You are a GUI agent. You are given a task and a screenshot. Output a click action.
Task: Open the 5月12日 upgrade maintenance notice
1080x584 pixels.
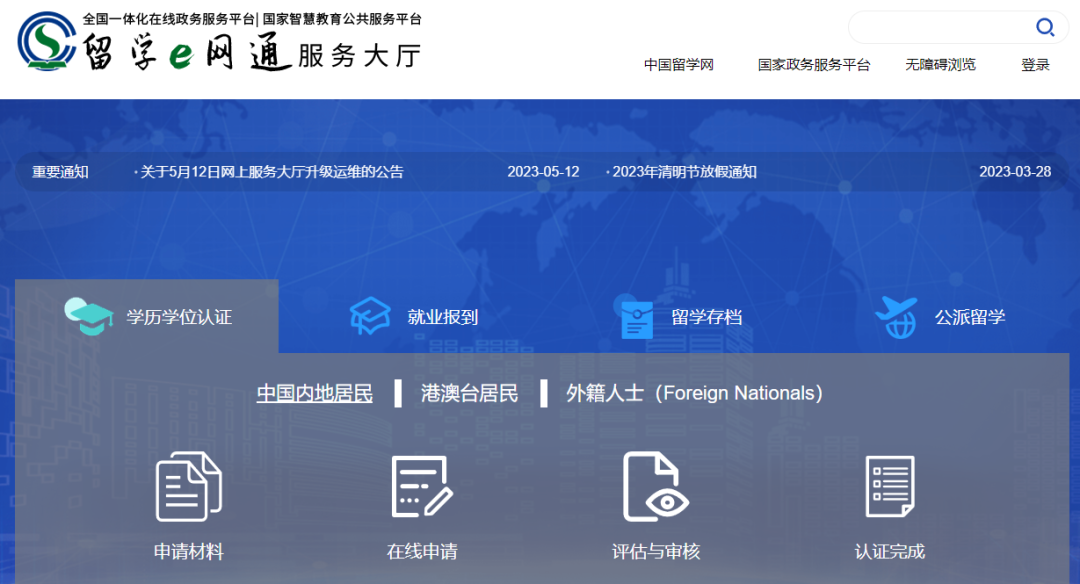click(x=271, y=171)
